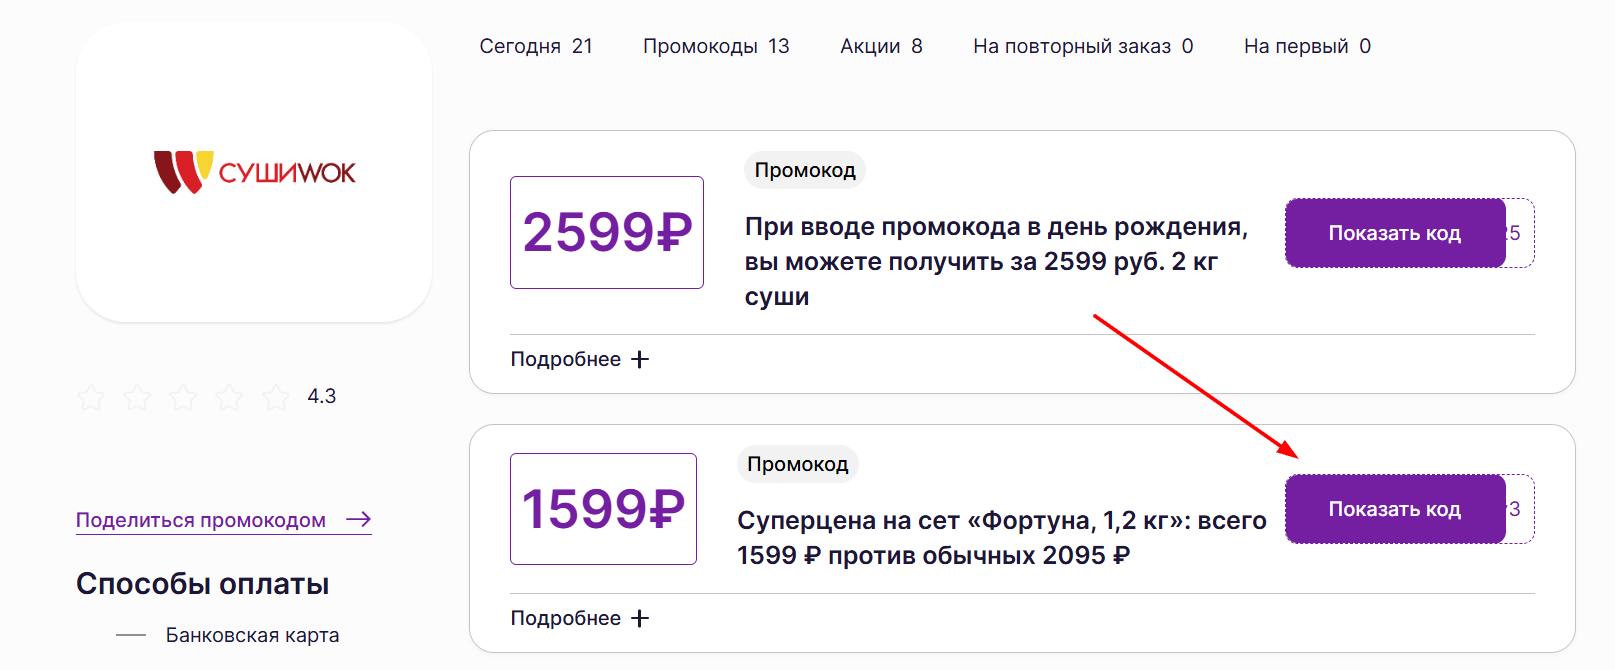Click the bank card payment icon

point(131,634)
